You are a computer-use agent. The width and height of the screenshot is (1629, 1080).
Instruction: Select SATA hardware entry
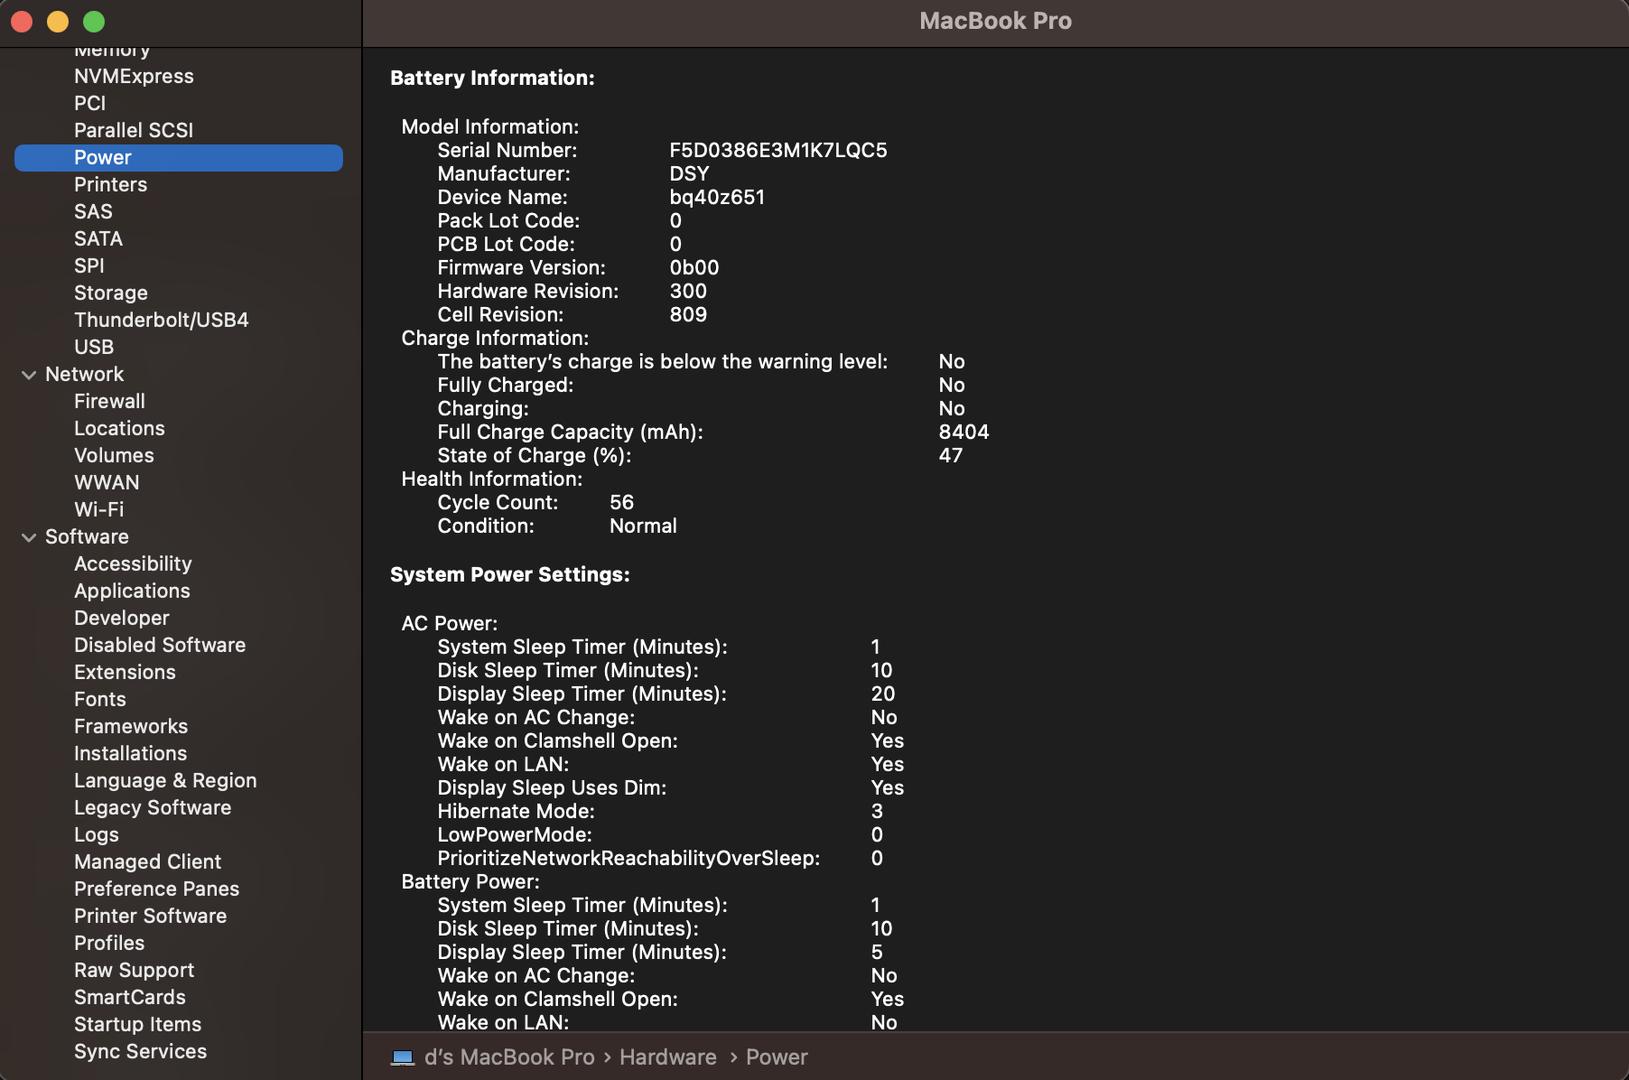98,238
